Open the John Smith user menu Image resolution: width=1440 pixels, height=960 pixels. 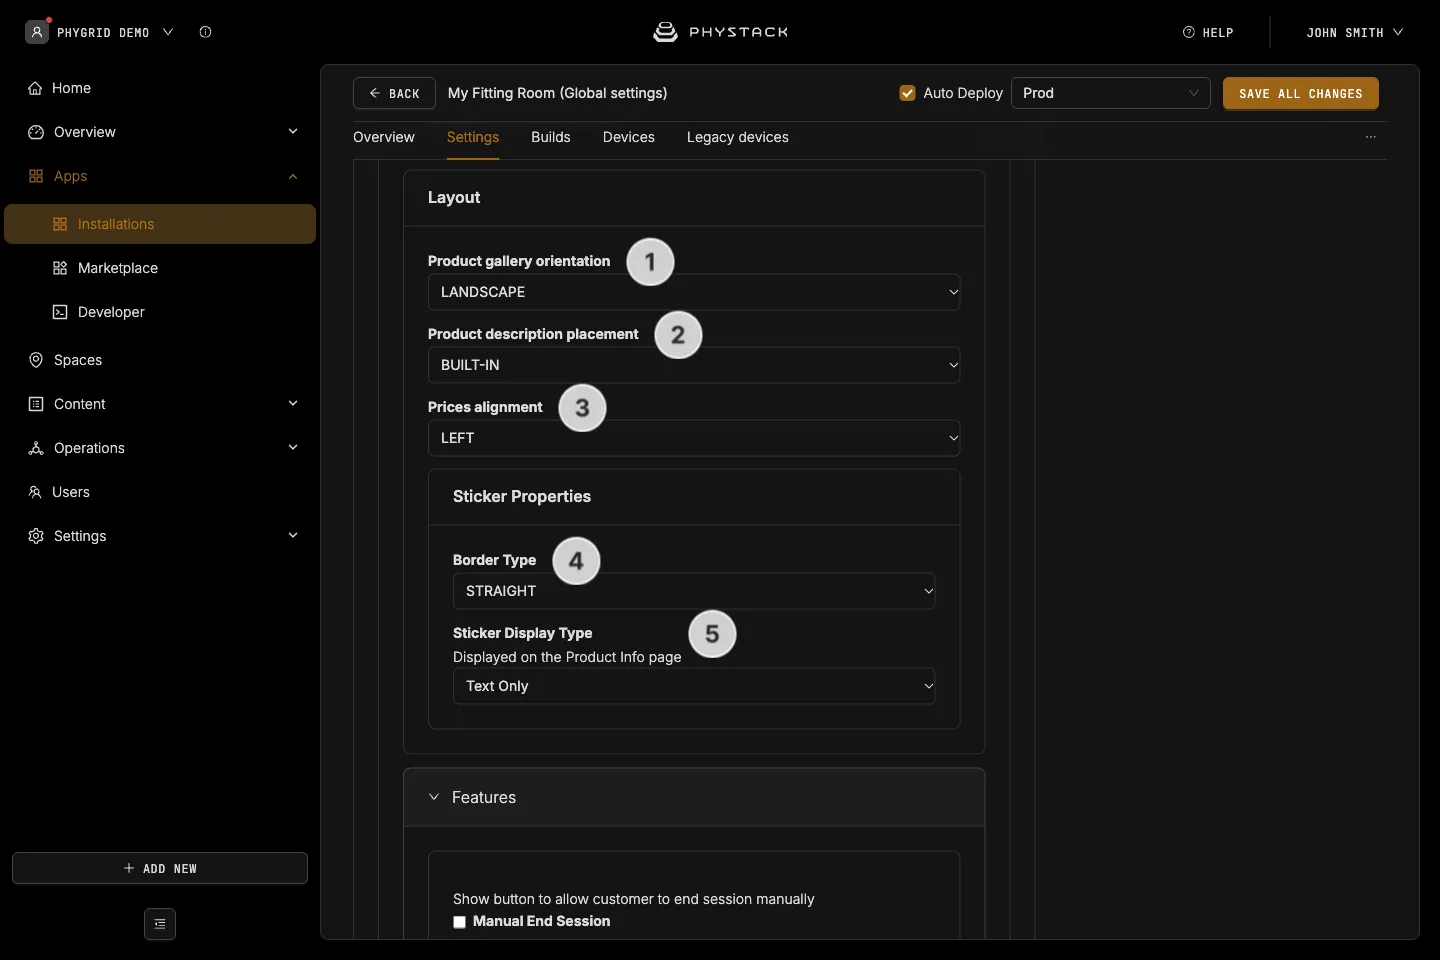point(1355,32)
